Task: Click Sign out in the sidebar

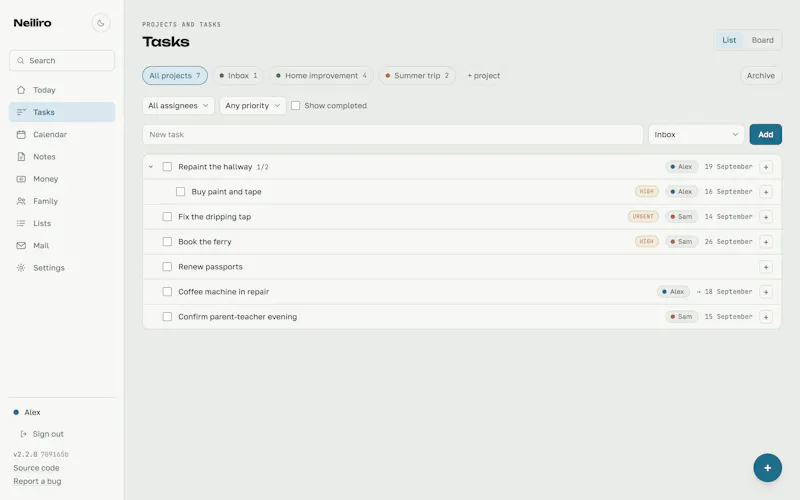Action: pyautogui.click(x=48, y=434)
